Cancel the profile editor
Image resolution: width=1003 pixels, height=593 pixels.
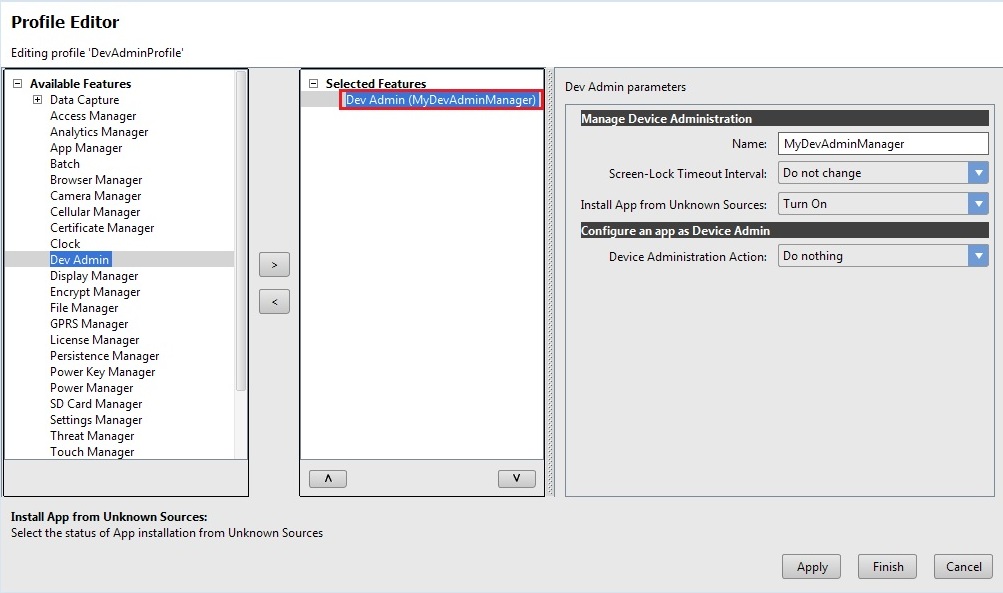click(963, 567)
